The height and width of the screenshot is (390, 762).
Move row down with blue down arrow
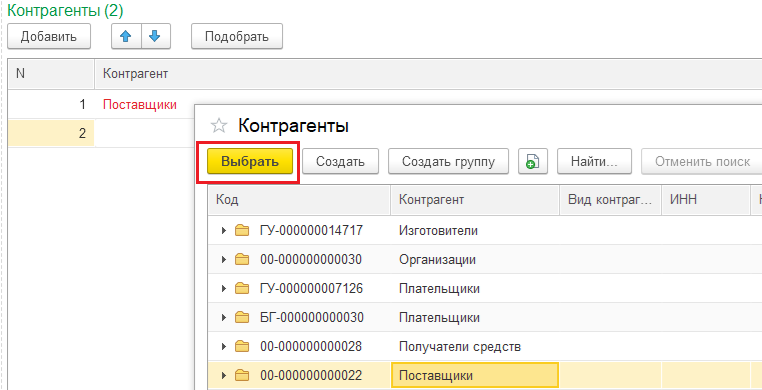pos(155,36)
